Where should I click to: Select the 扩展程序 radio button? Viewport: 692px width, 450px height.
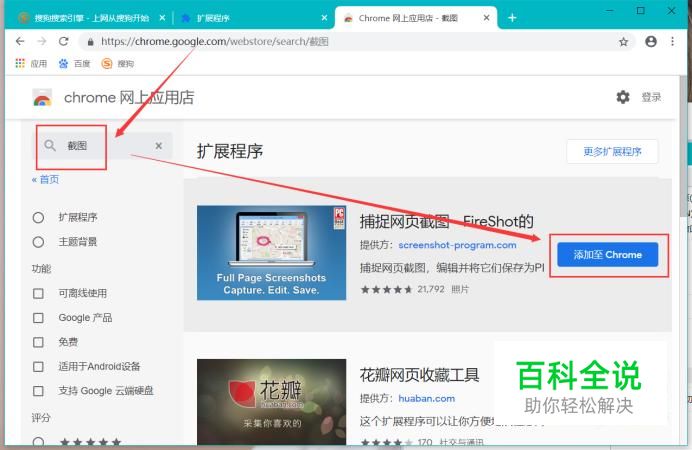click(38, 218)
